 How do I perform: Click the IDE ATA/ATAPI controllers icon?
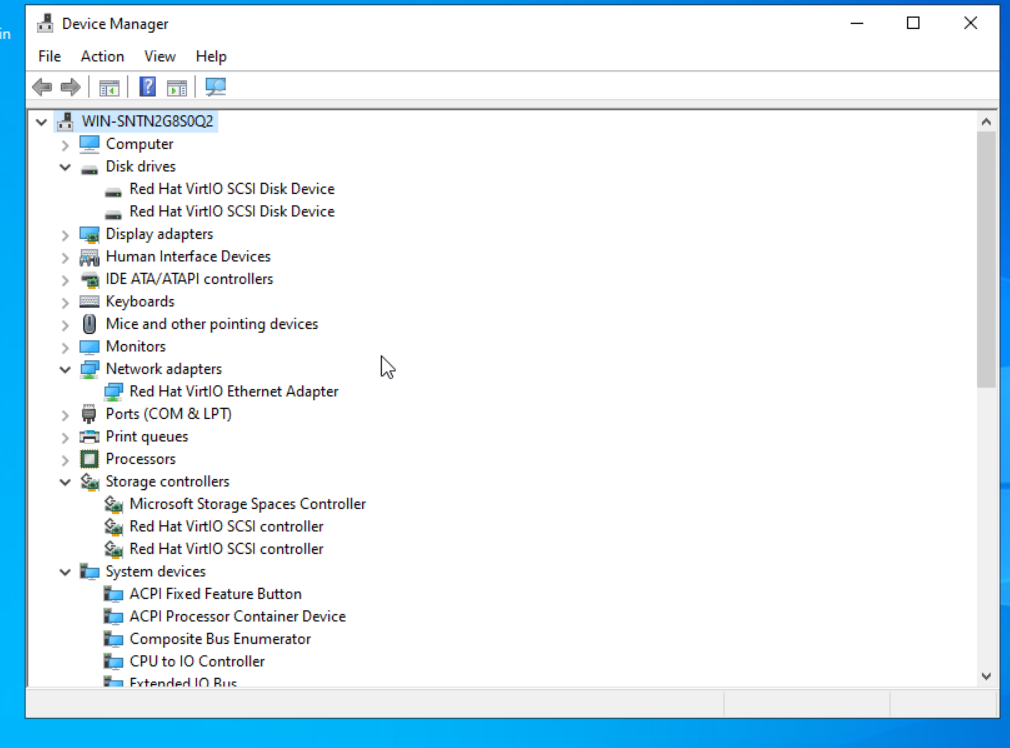[x=89, y=279]
